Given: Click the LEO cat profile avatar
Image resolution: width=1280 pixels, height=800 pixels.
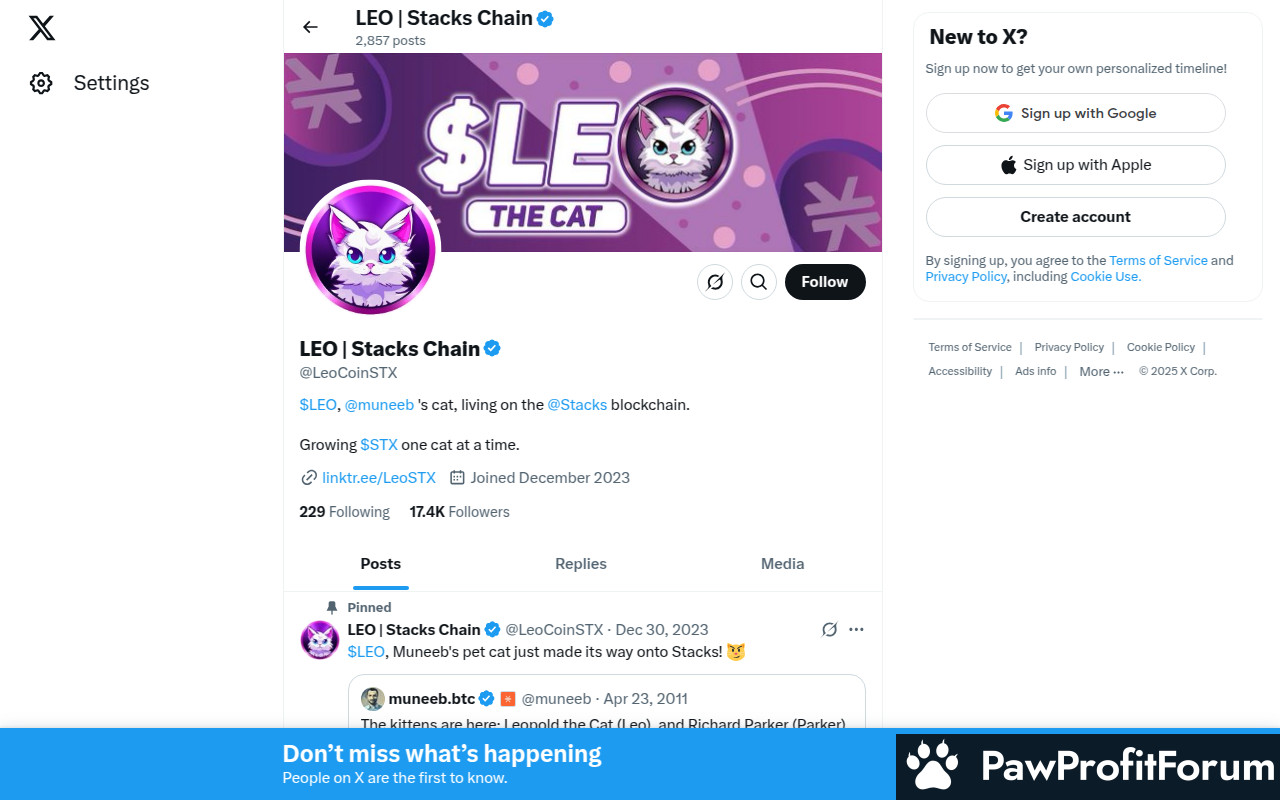Looking at the screenshot, I should point(371,248).
